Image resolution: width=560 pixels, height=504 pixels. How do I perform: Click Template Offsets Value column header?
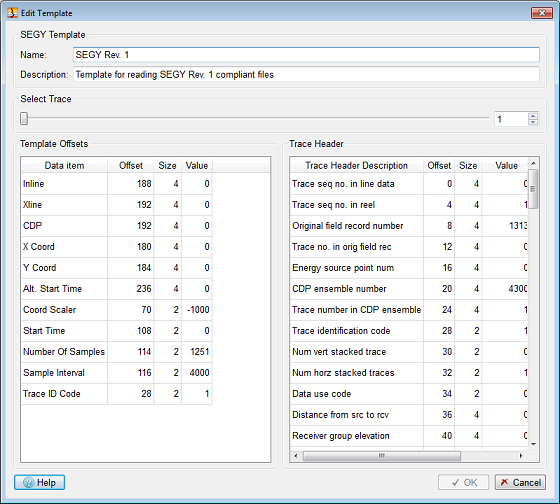point(197,165)
